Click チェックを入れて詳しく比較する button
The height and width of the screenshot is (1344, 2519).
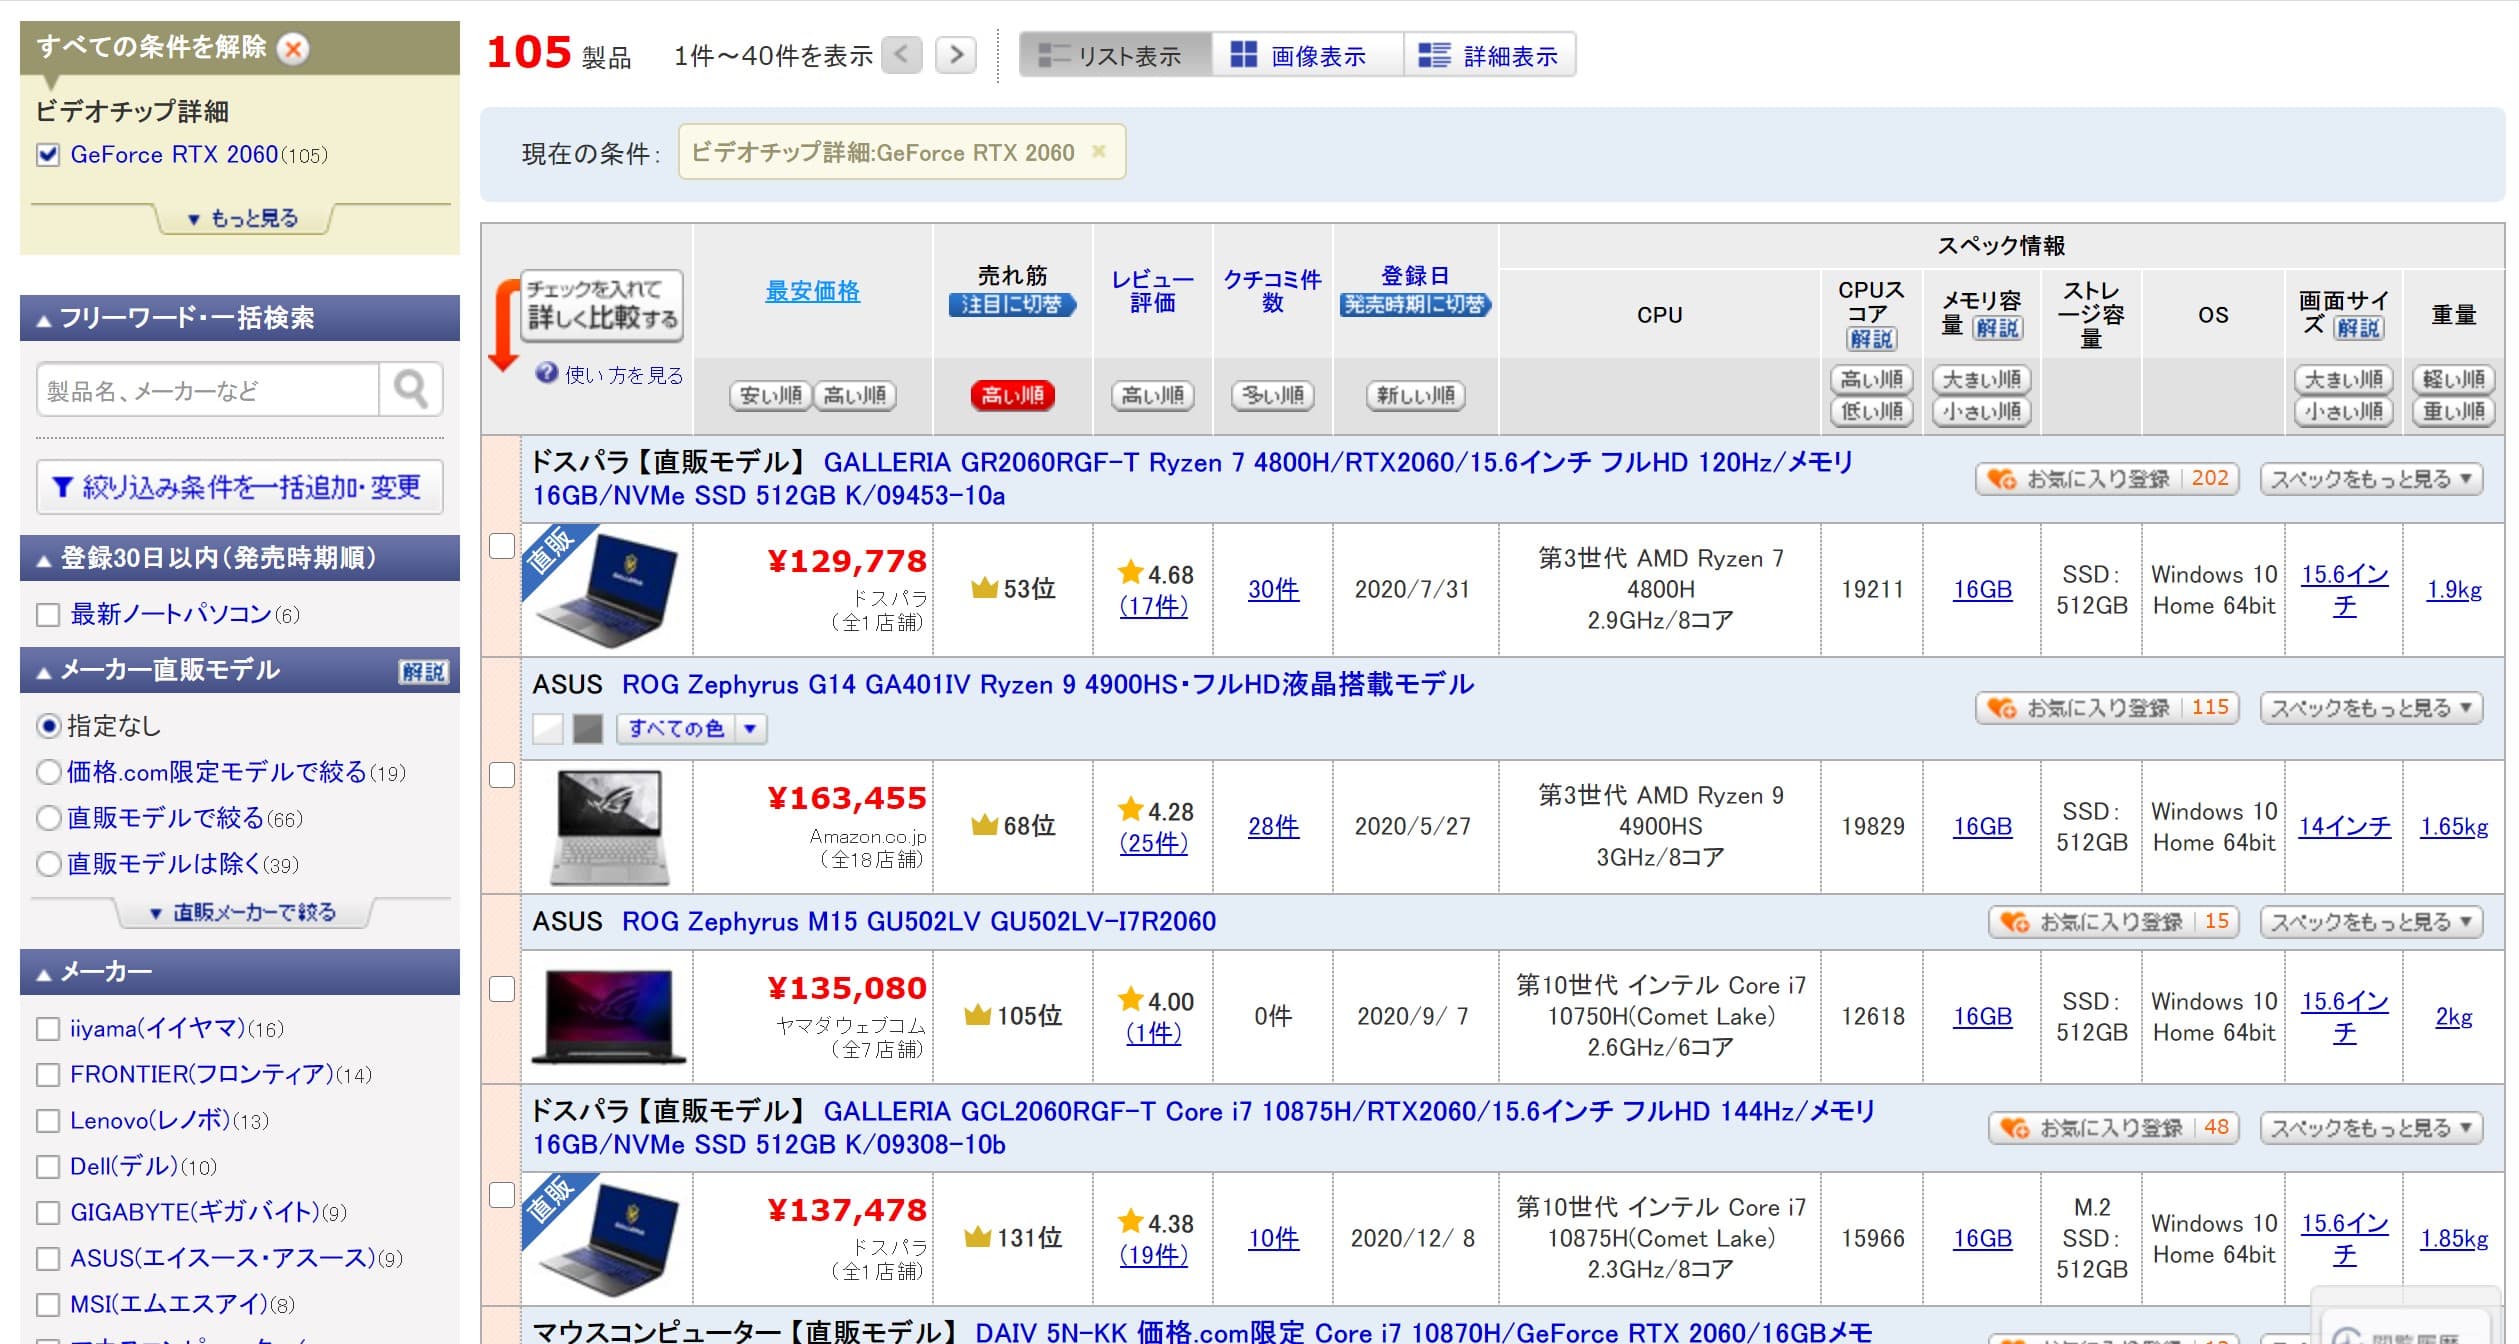click(x=603, y=304)
